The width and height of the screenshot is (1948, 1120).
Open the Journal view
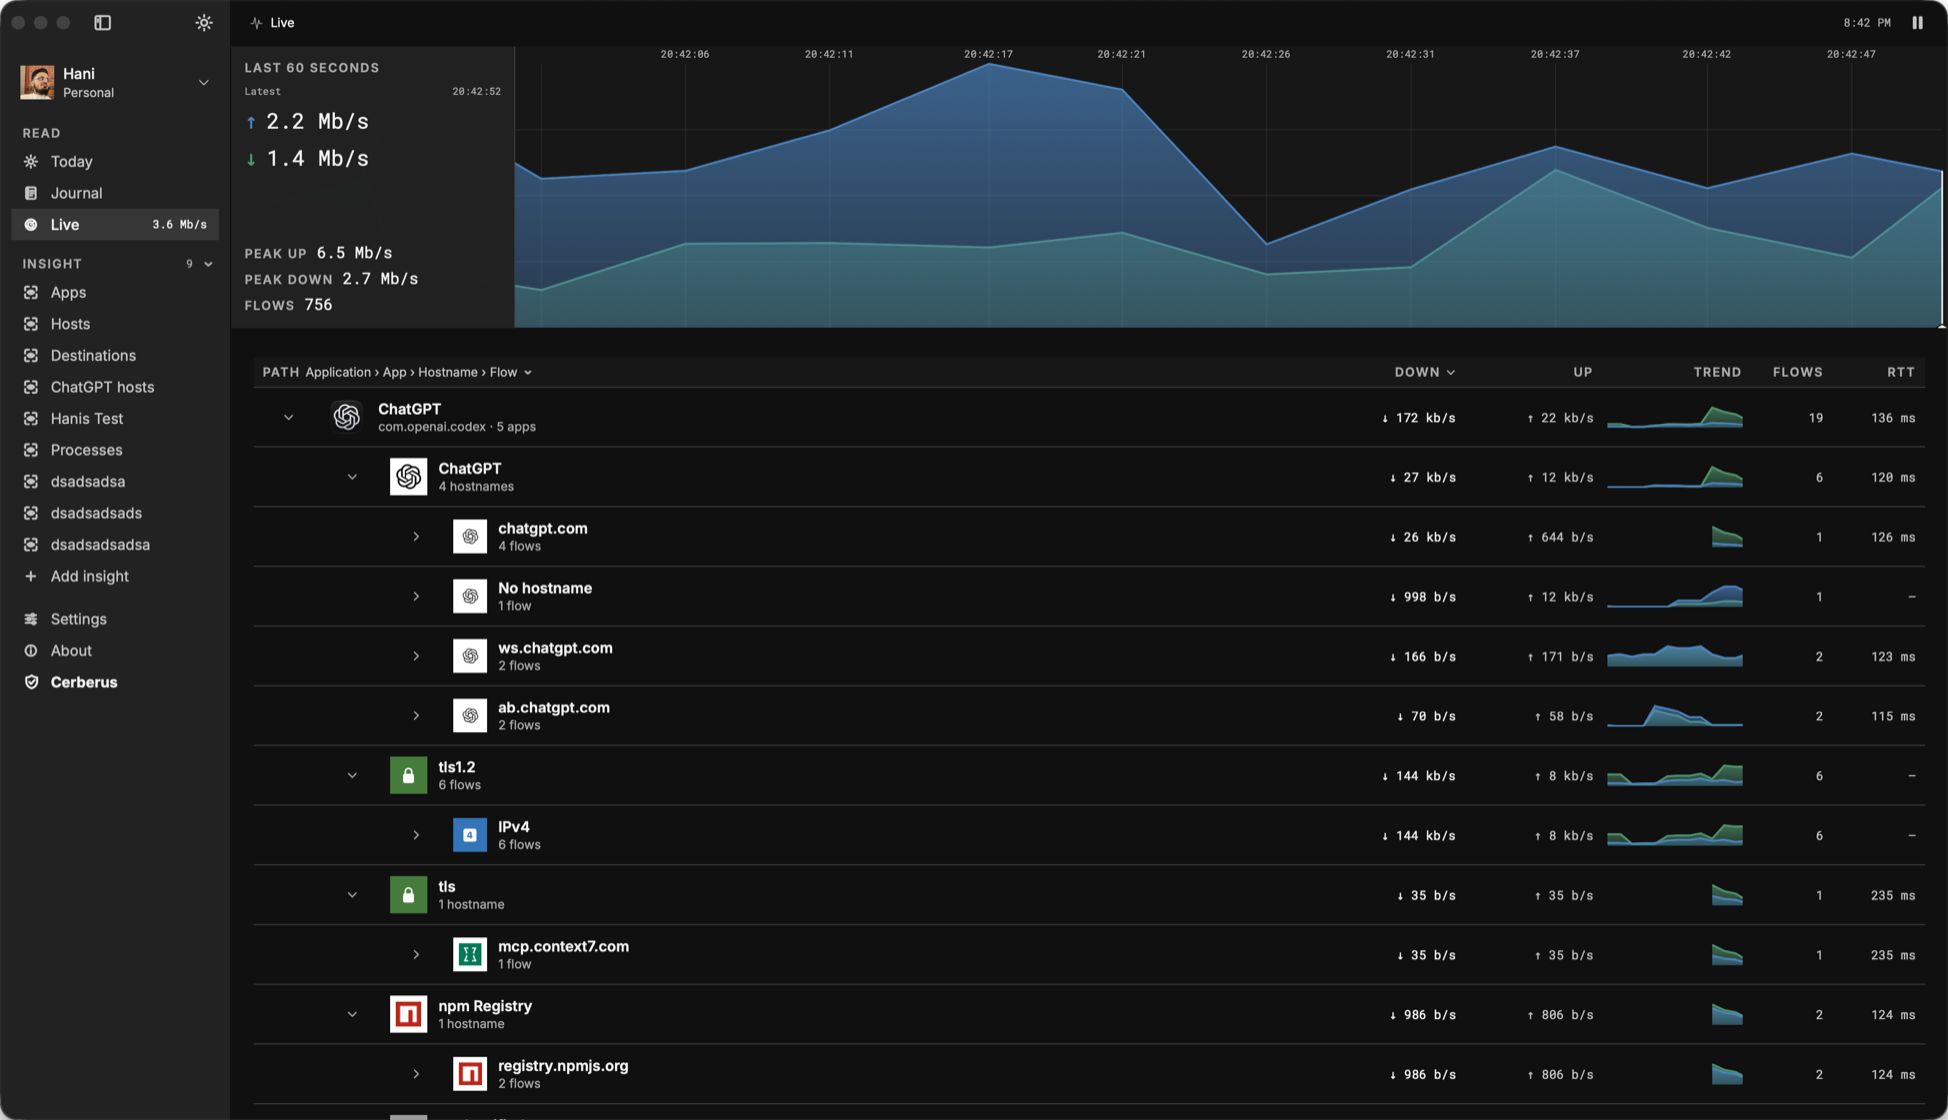pos(115,193)
